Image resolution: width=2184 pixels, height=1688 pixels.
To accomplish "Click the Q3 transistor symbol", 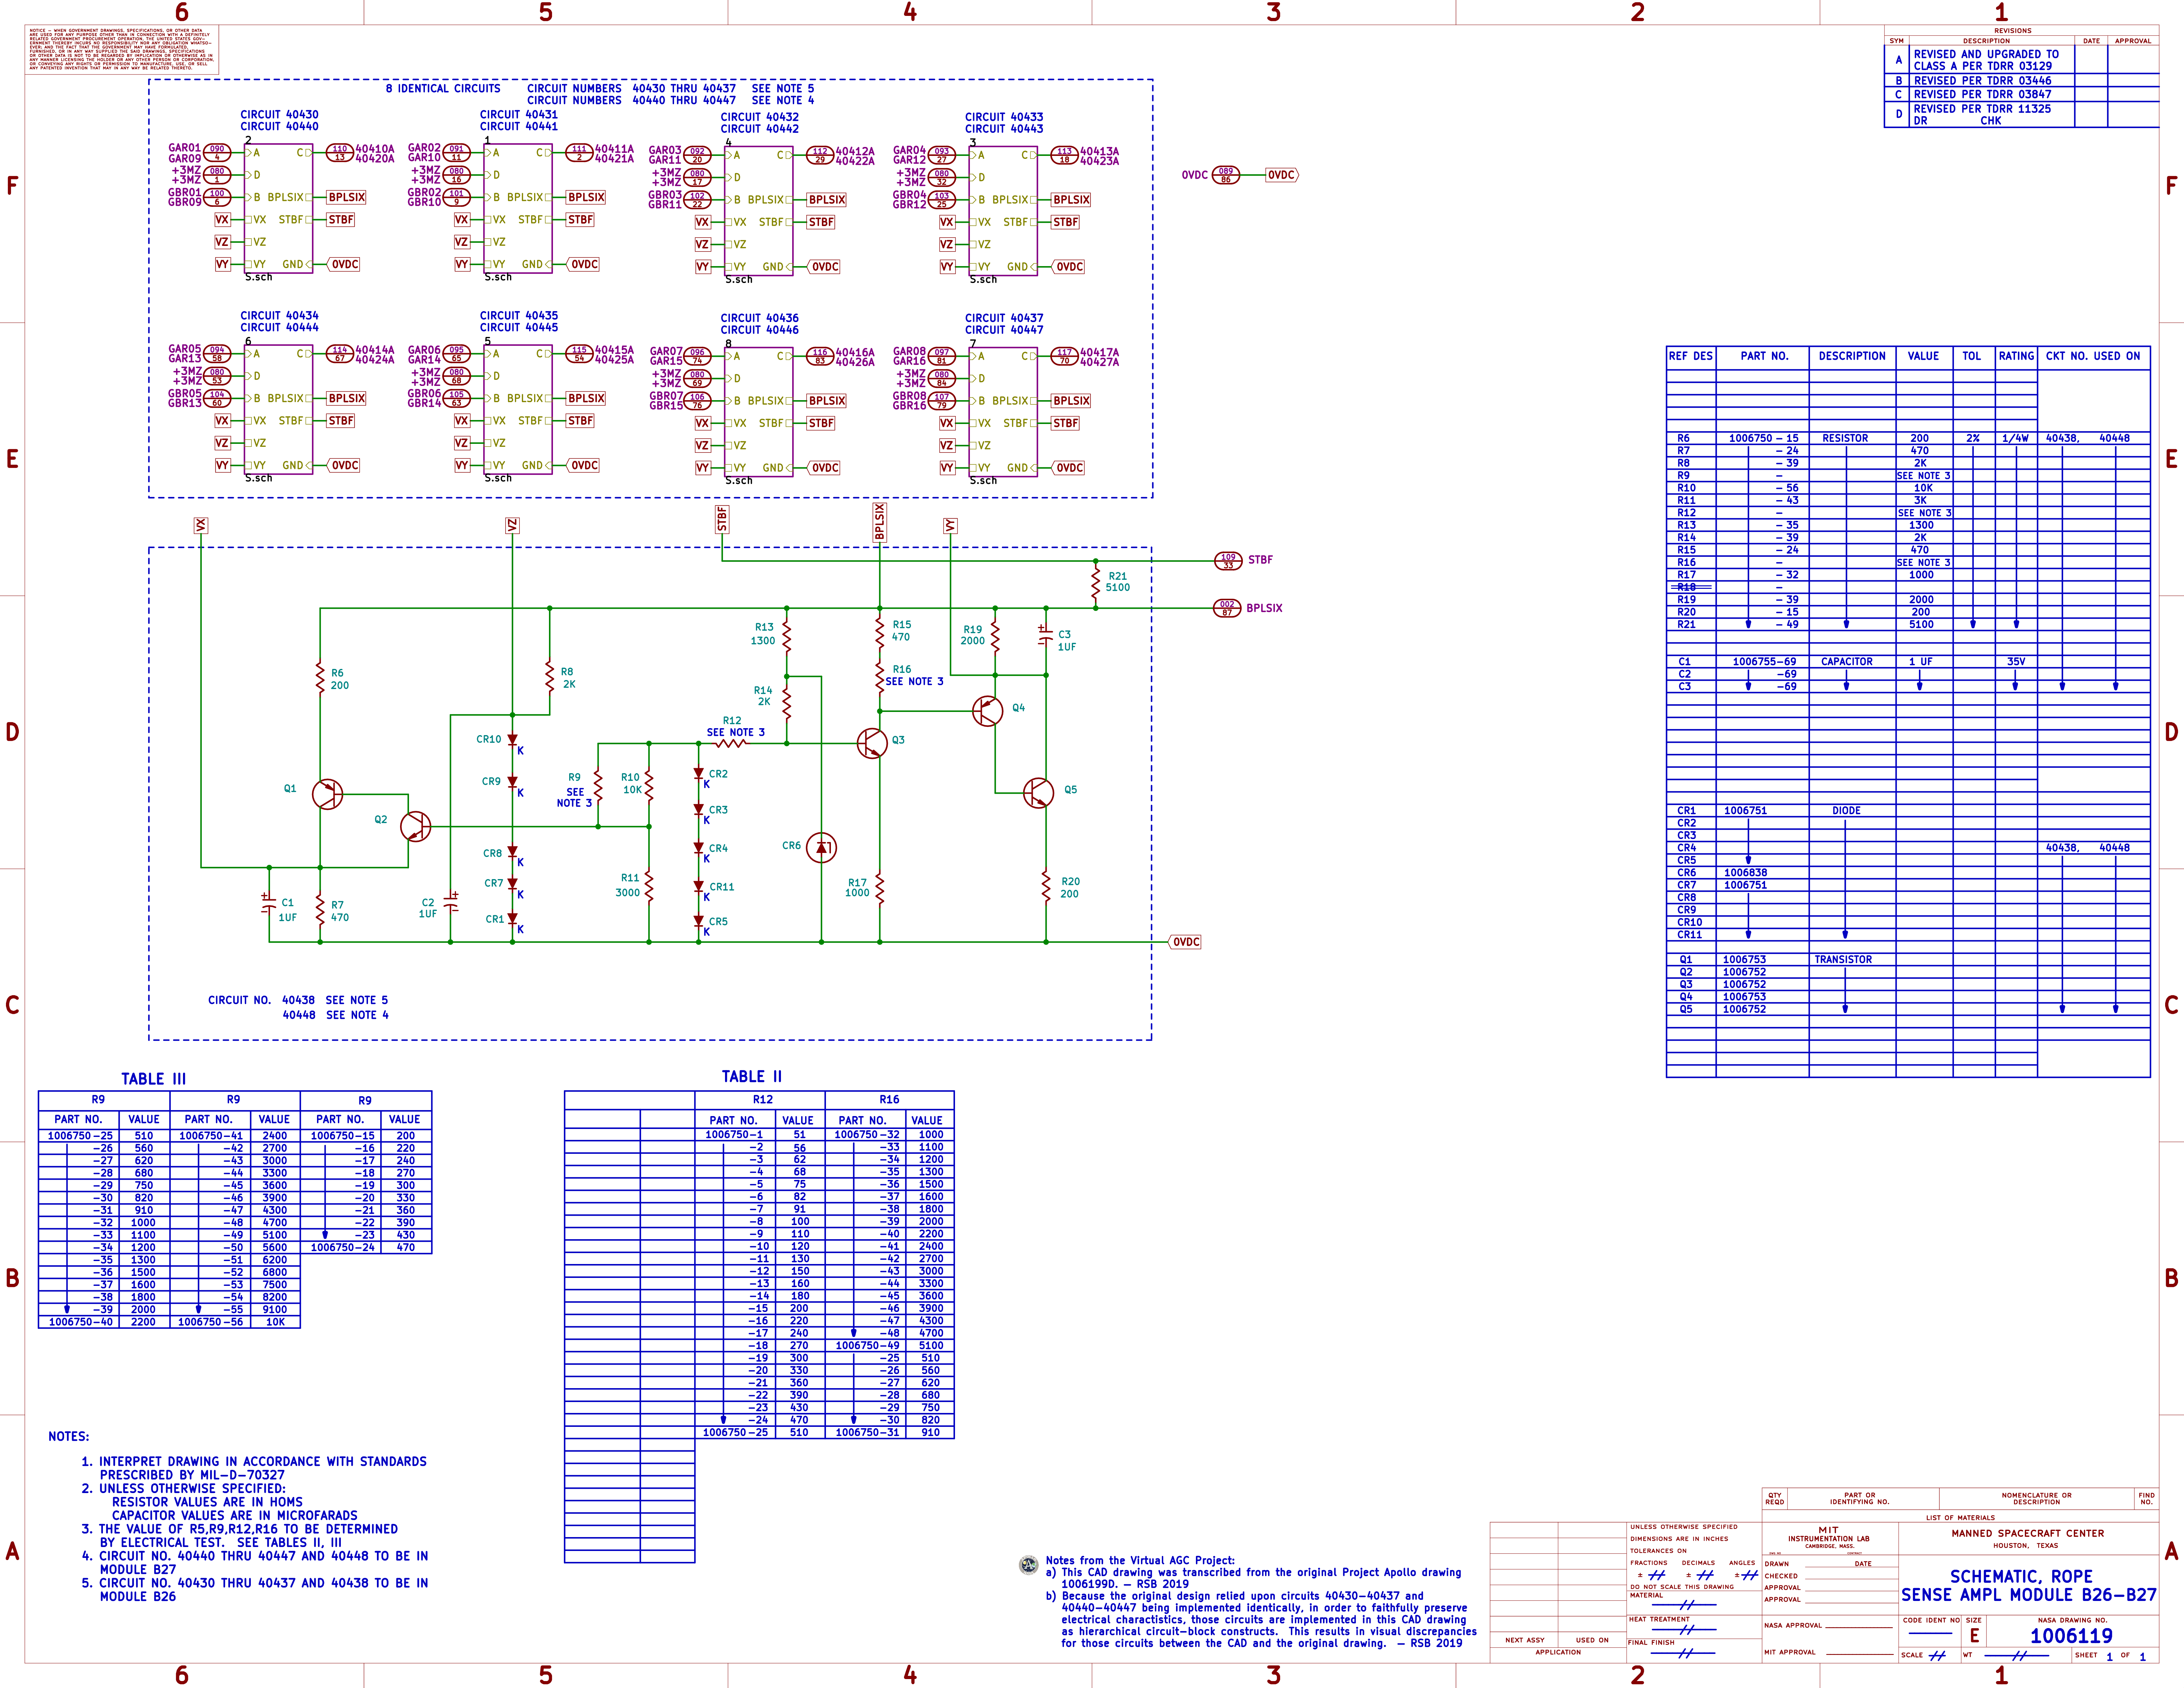I will pyautogui.click(x=872, y=743).
